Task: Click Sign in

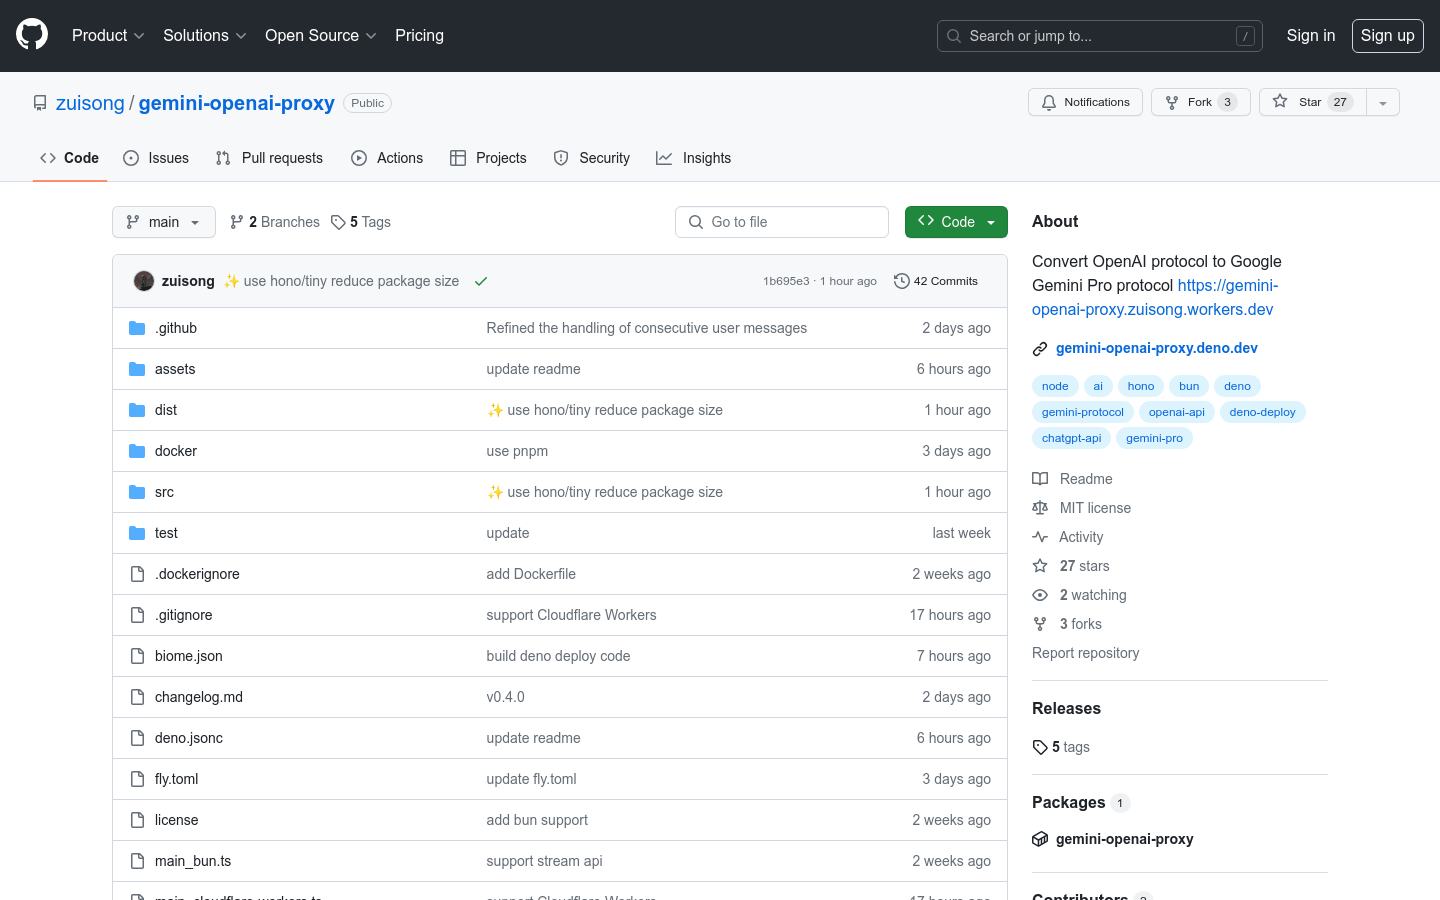Action: click(x=1310, y=35)
